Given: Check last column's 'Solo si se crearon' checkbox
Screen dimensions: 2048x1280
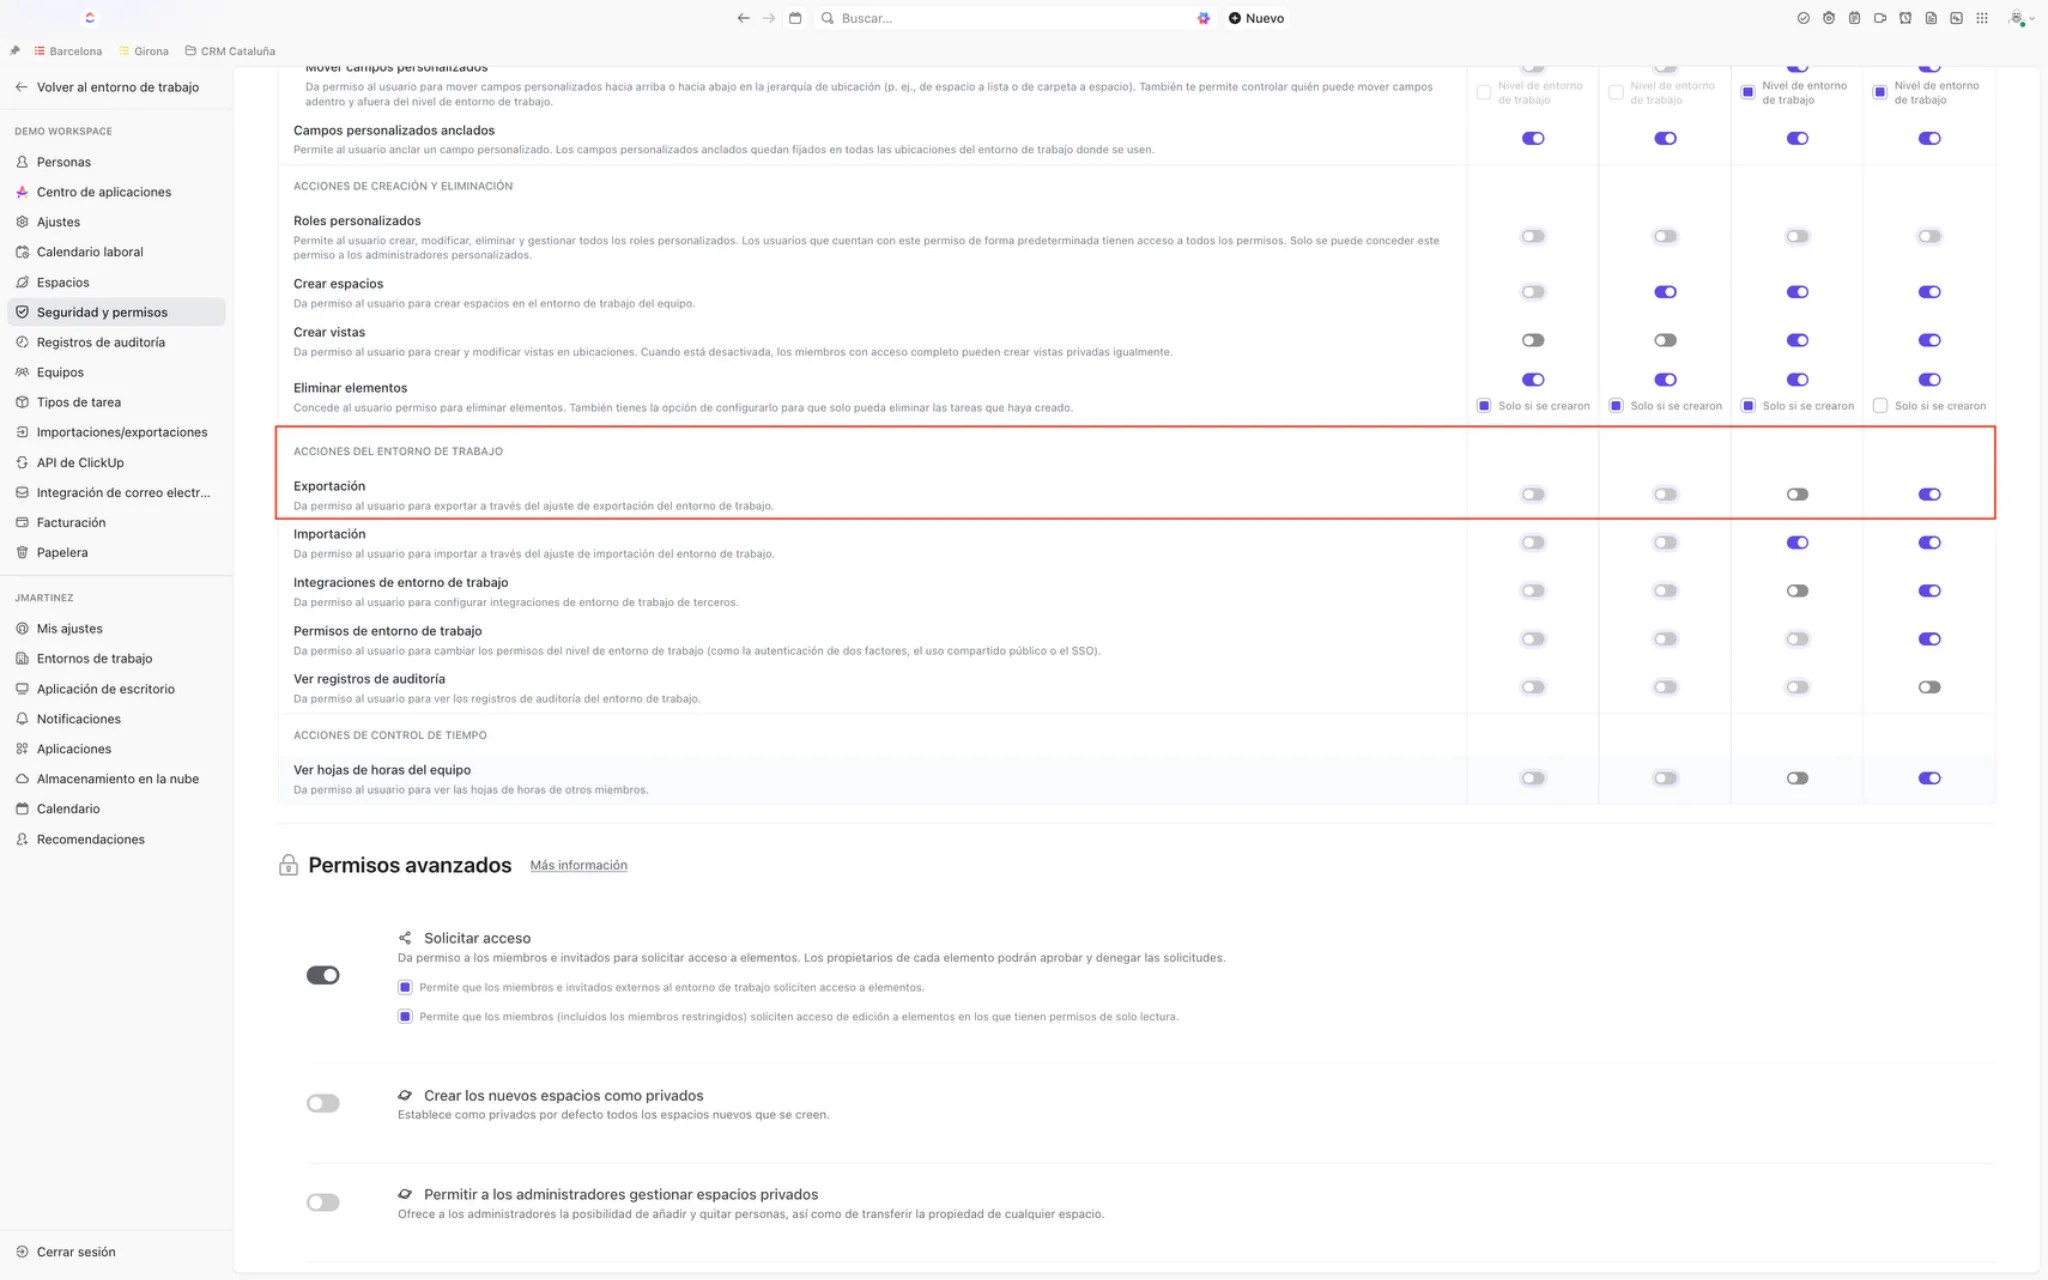Looking at the screenshot, I should [x=1880, y=406].
